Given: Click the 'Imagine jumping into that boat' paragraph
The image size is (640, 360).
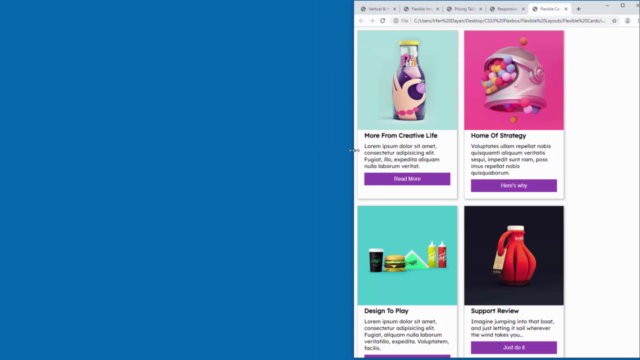Looking at the screenshot, I should (512, 328).
